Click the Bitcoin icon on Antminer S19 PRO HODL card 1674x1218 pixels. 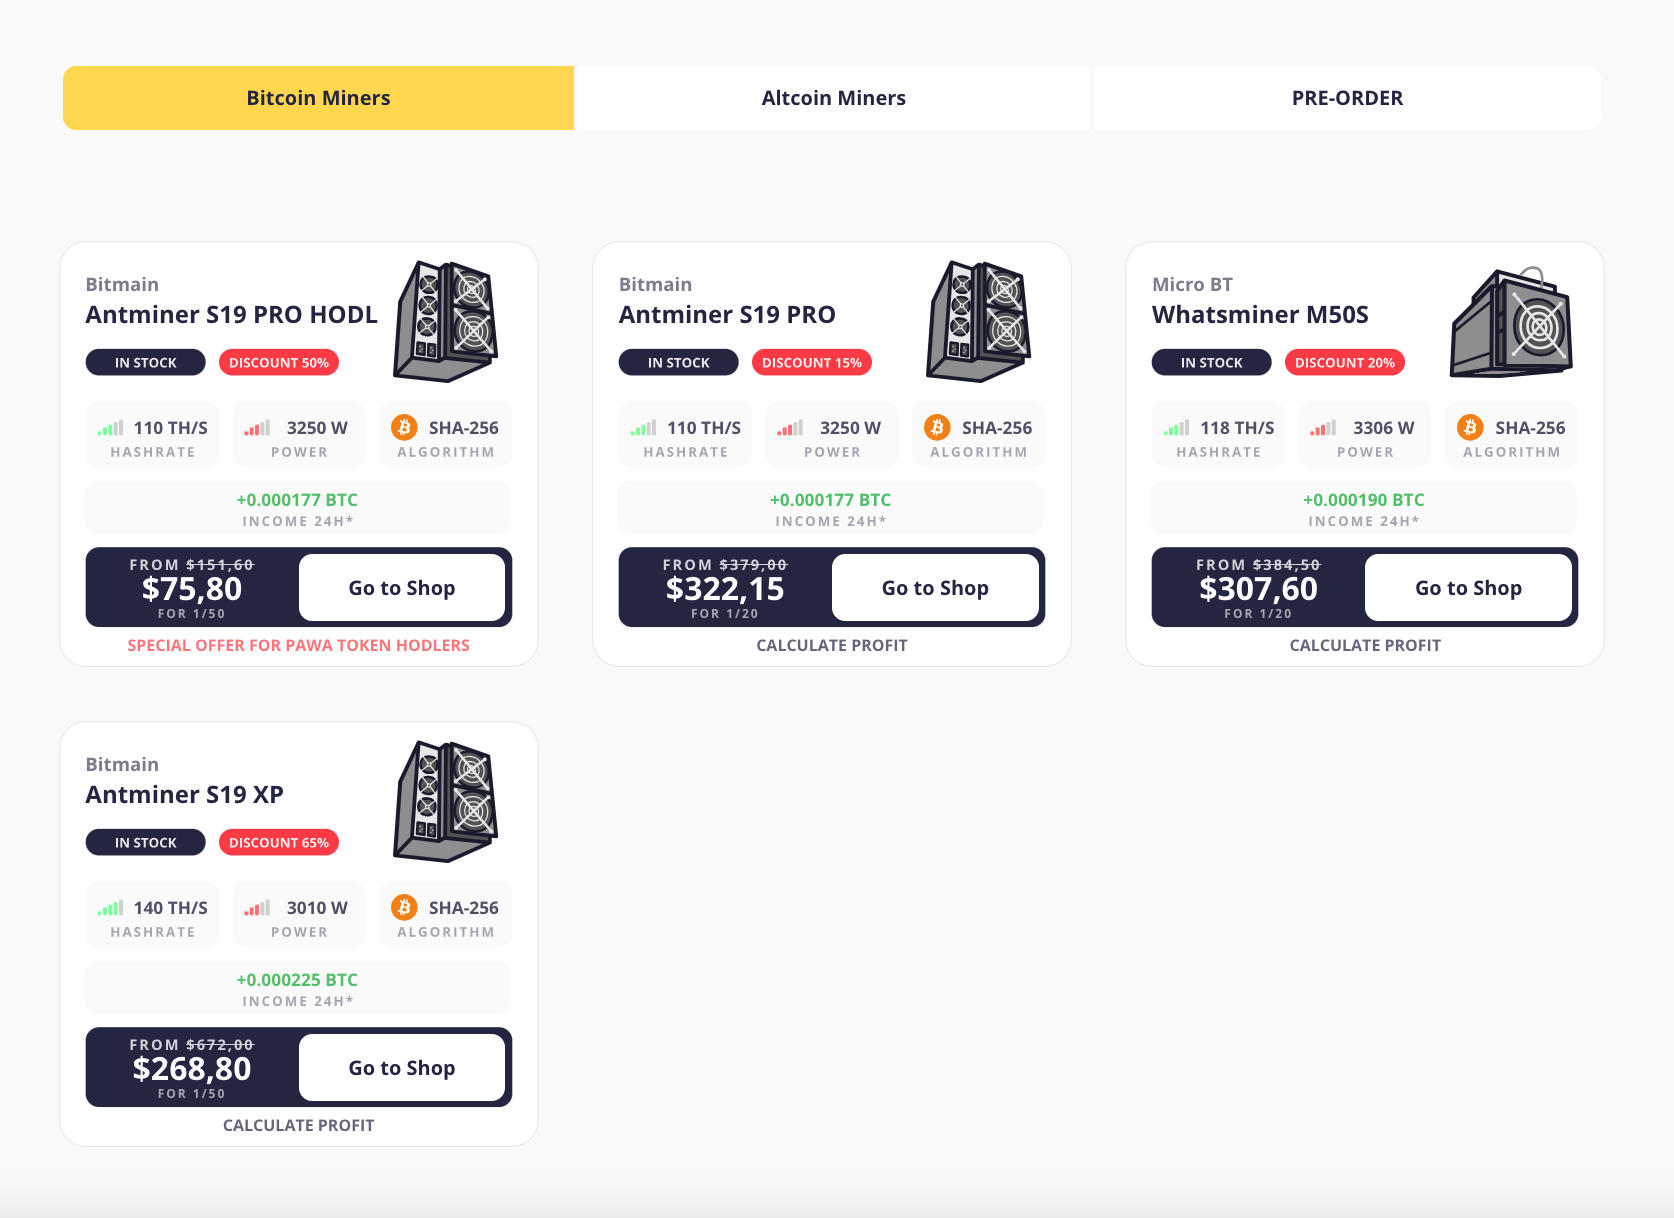click(x=404, y=428)
